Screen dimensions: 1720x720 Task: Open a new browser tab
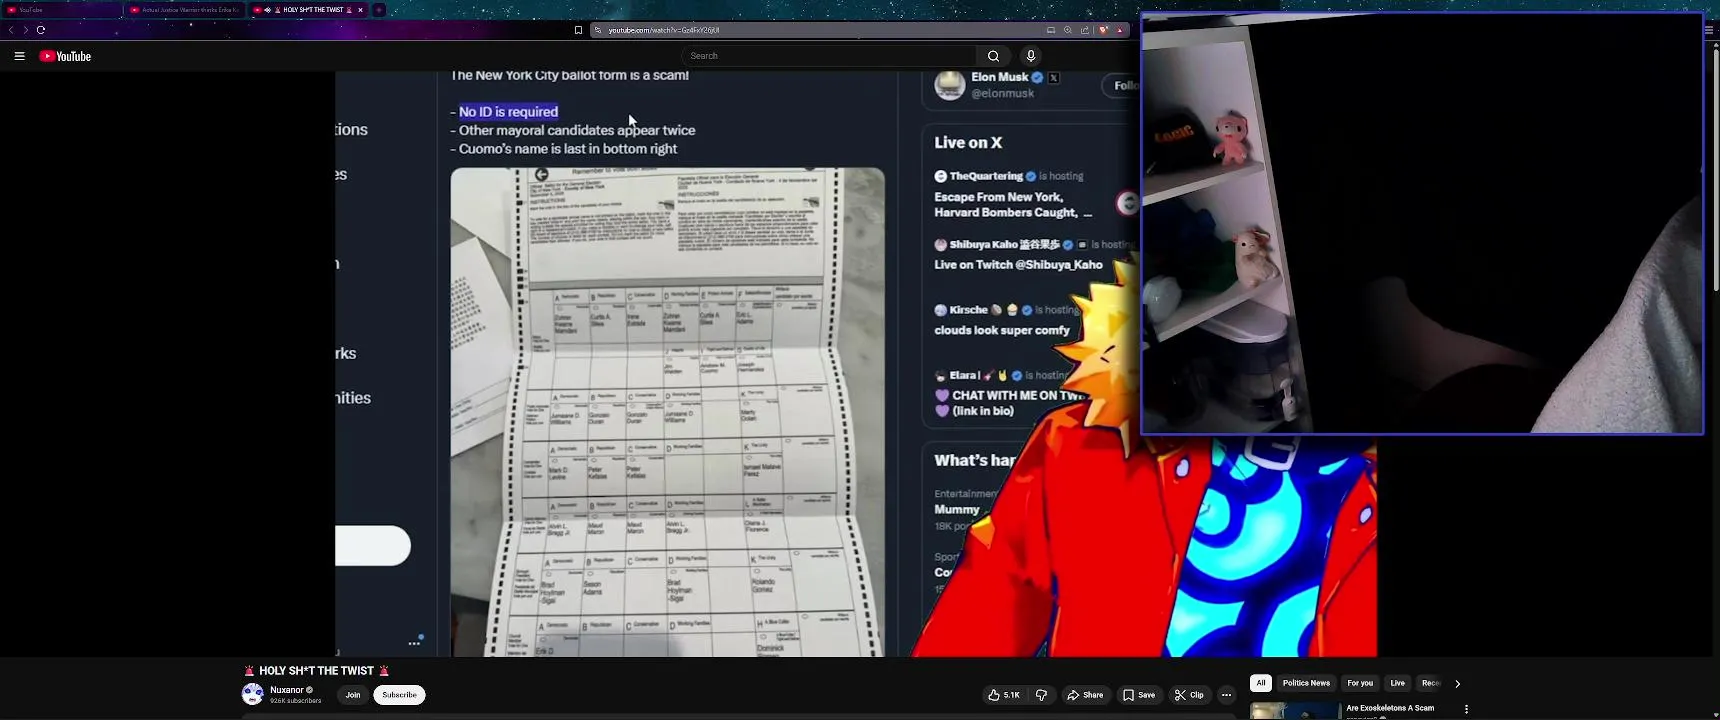(x=379, y=10)
